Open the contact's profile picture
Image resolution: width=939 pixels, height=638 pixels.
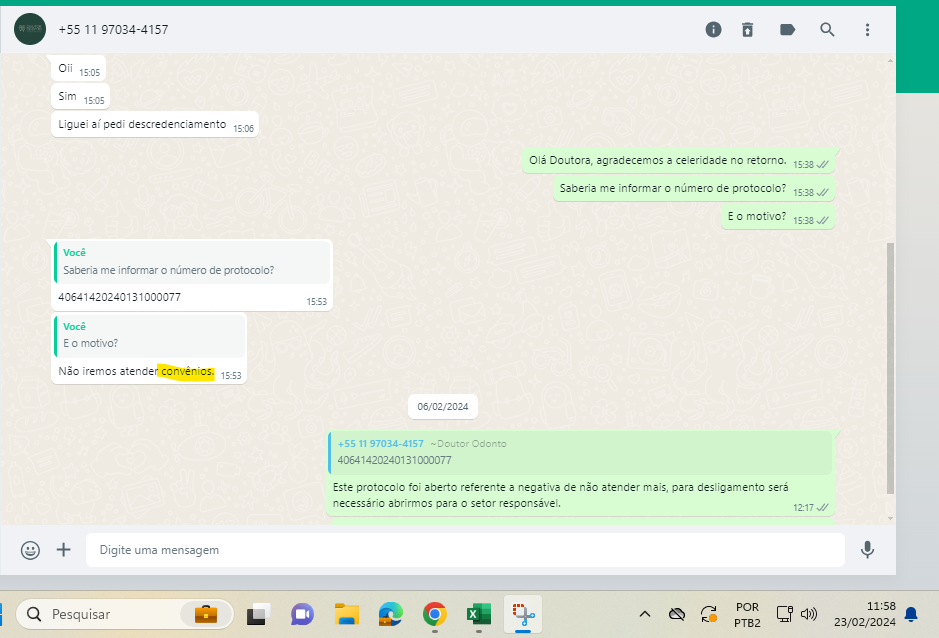pos(30,30)
